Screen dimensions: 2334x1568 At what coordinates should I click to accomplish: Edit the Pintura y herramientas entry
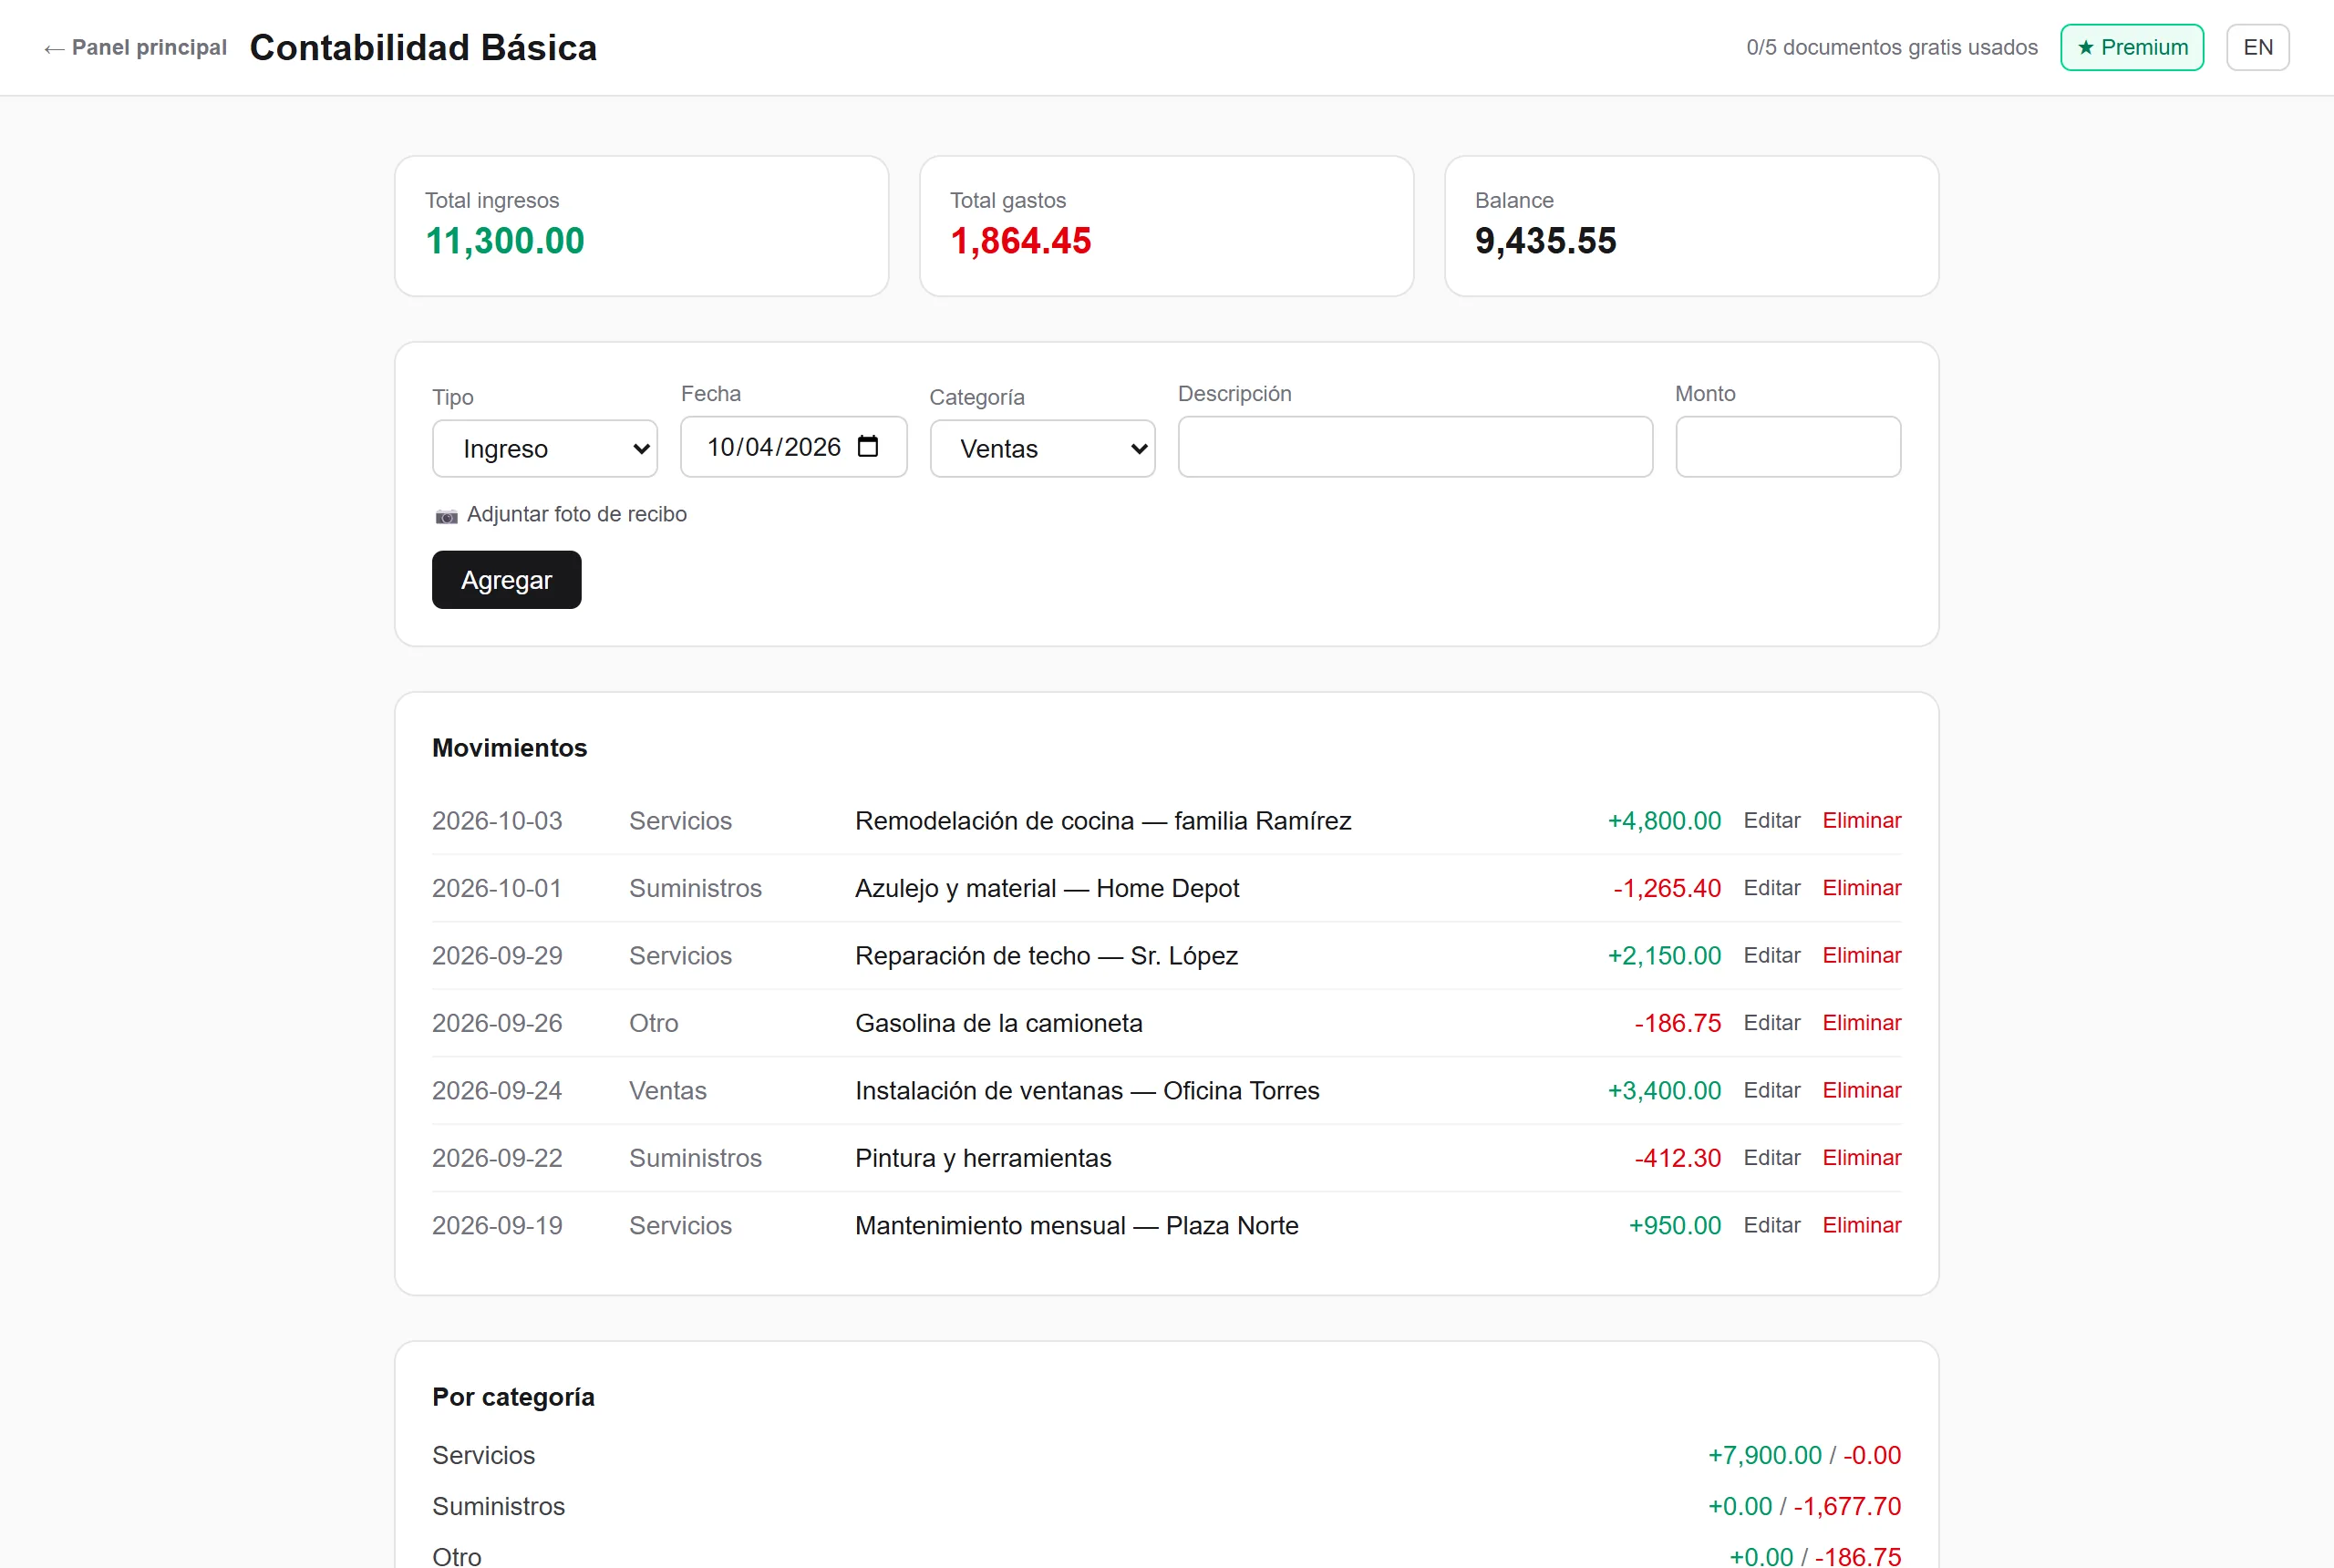click(x=1772, y=1158)
